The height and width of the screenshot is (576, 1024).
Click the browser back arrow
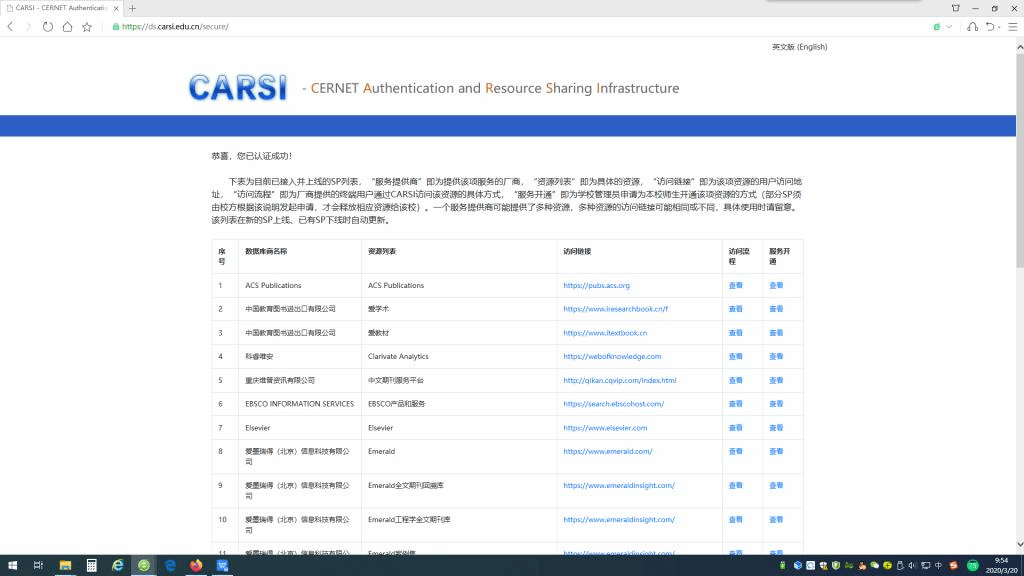pos(11,27)
